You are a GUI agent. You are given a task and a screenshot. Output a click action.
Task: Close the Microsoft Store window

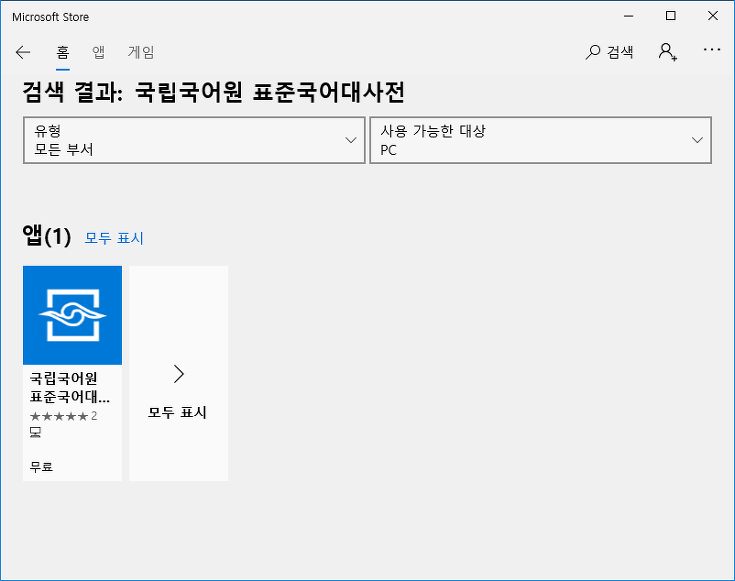(713, 16)
